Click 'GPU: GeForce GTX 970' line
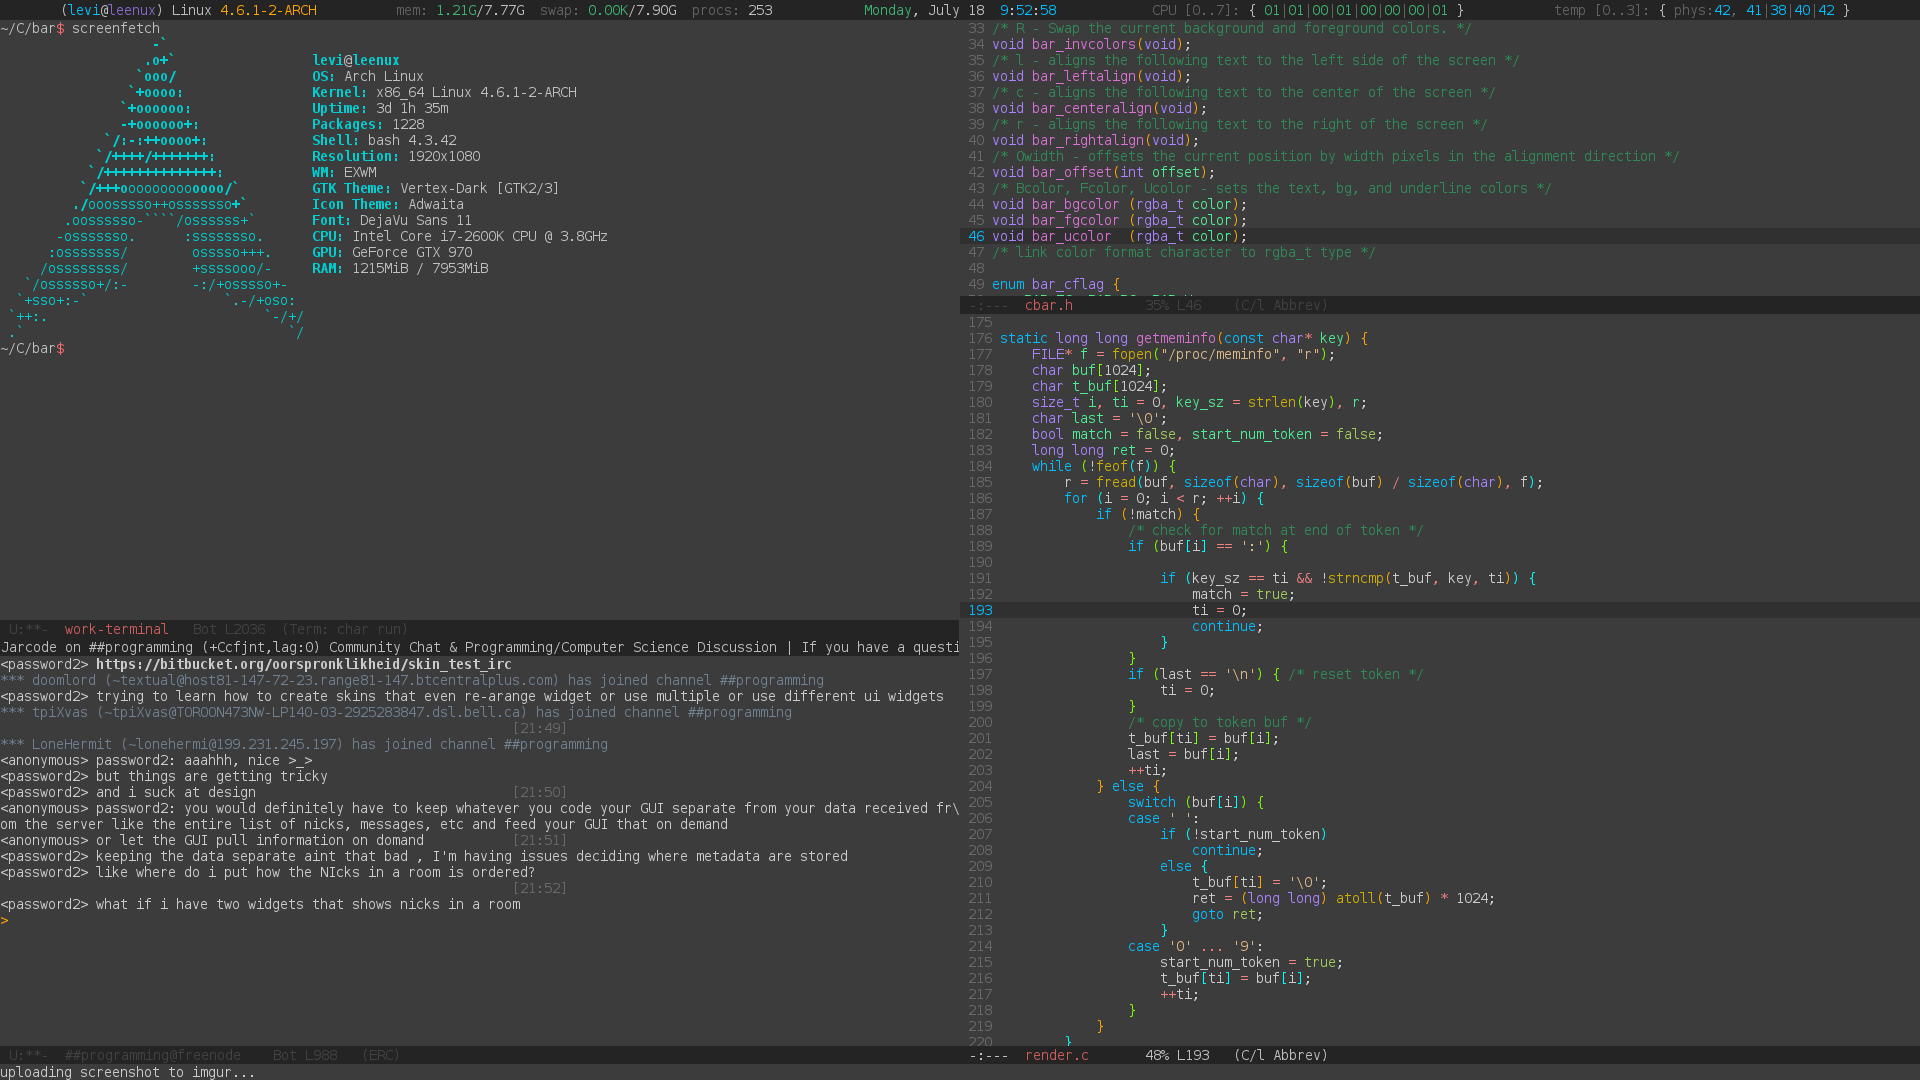This screenshot has height=1080, width=1920. [392, 252]
